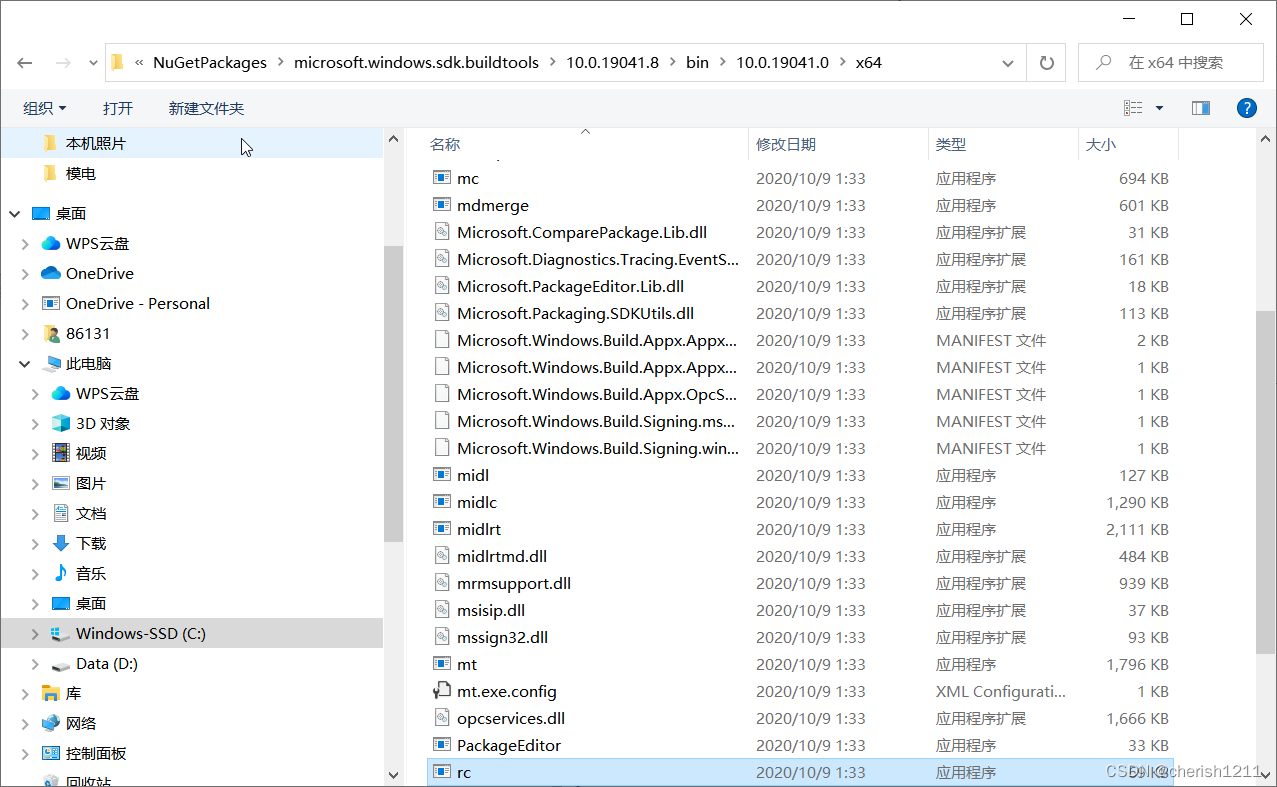1277x787 pixels.
Task: Select file name Microsoft.Windows.Build.Signing.win...
Action: 598,448
